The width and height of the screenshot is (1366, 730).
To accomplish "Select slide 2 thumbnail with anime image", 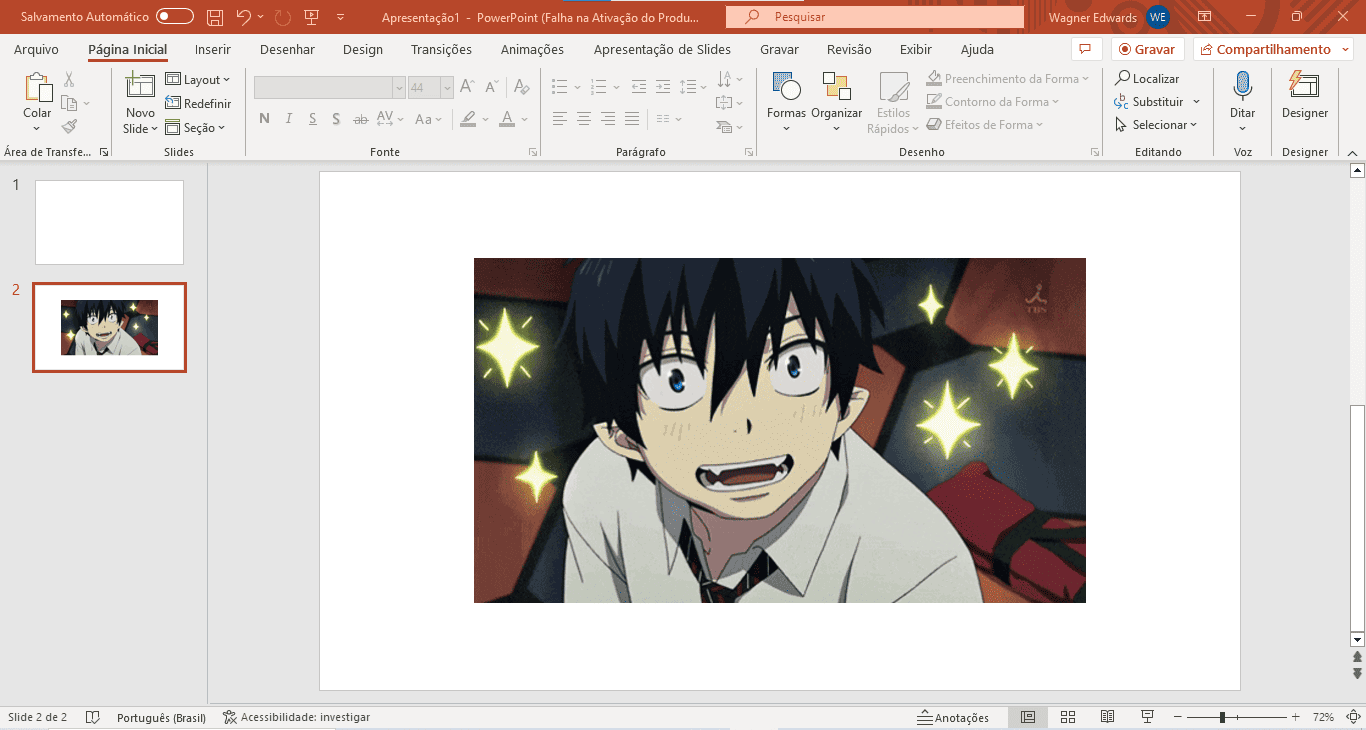I will 109,327.
